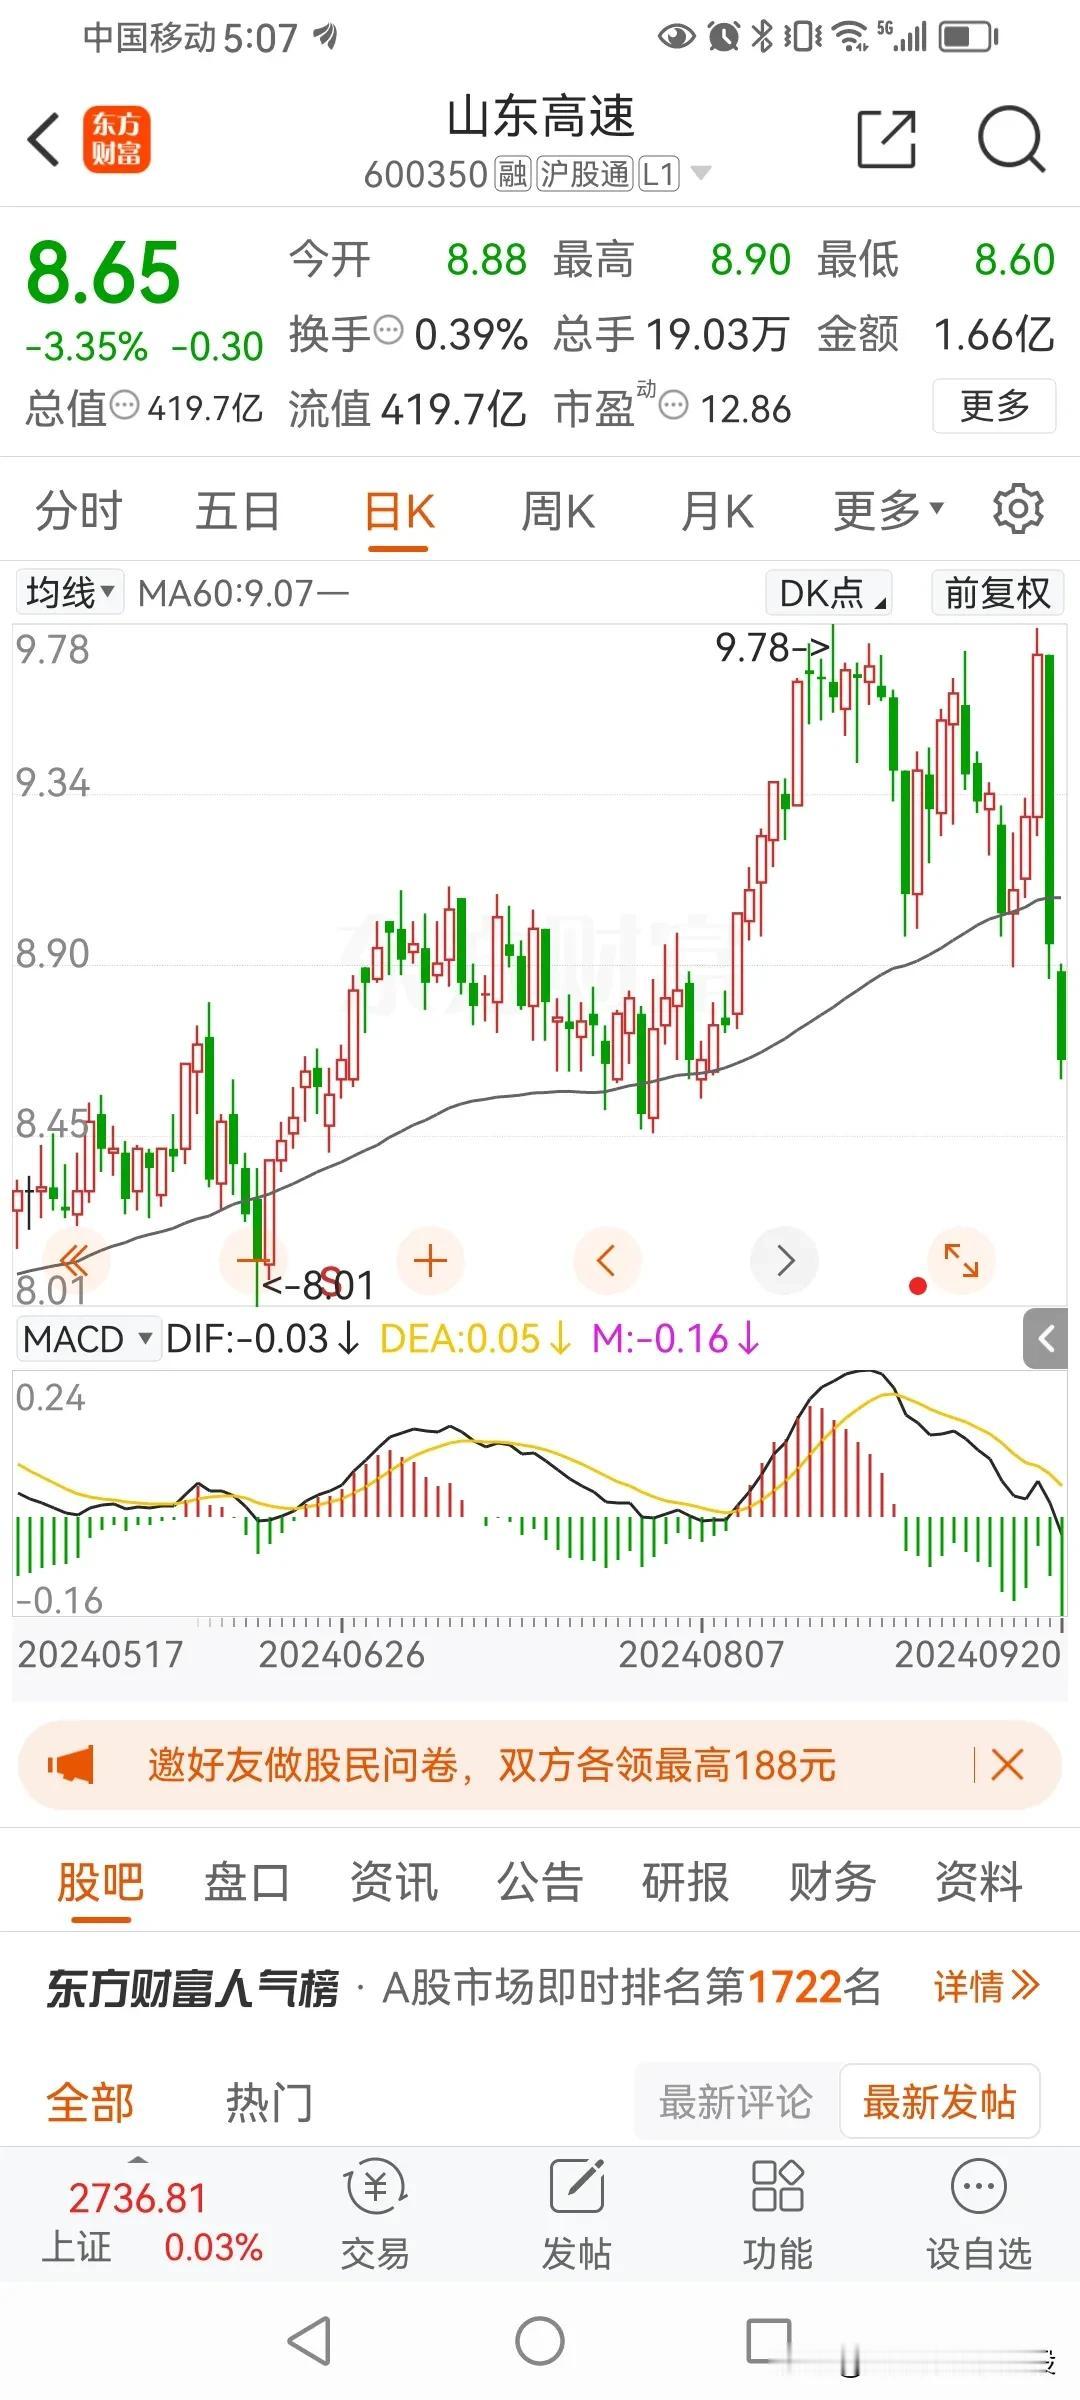The height and width of the screenshot is (2400, 1080).
Task: Tap the 沪股通 tag
Action: coord(585,174)
